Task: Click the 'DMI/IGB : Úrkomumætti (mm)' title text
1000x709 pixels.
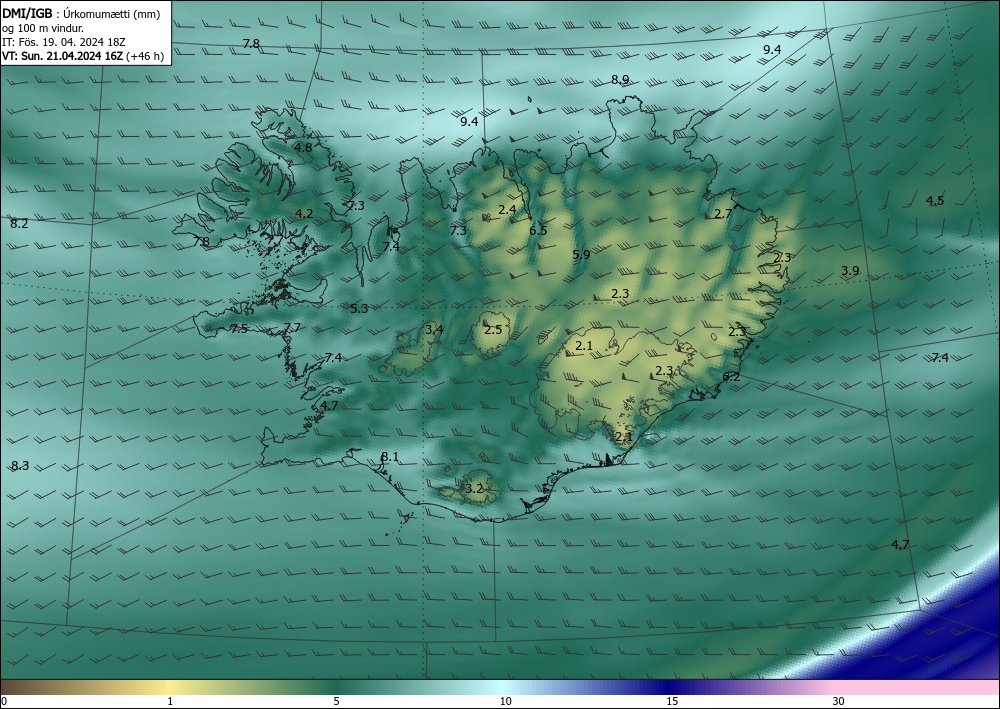Action: [81, 13]
